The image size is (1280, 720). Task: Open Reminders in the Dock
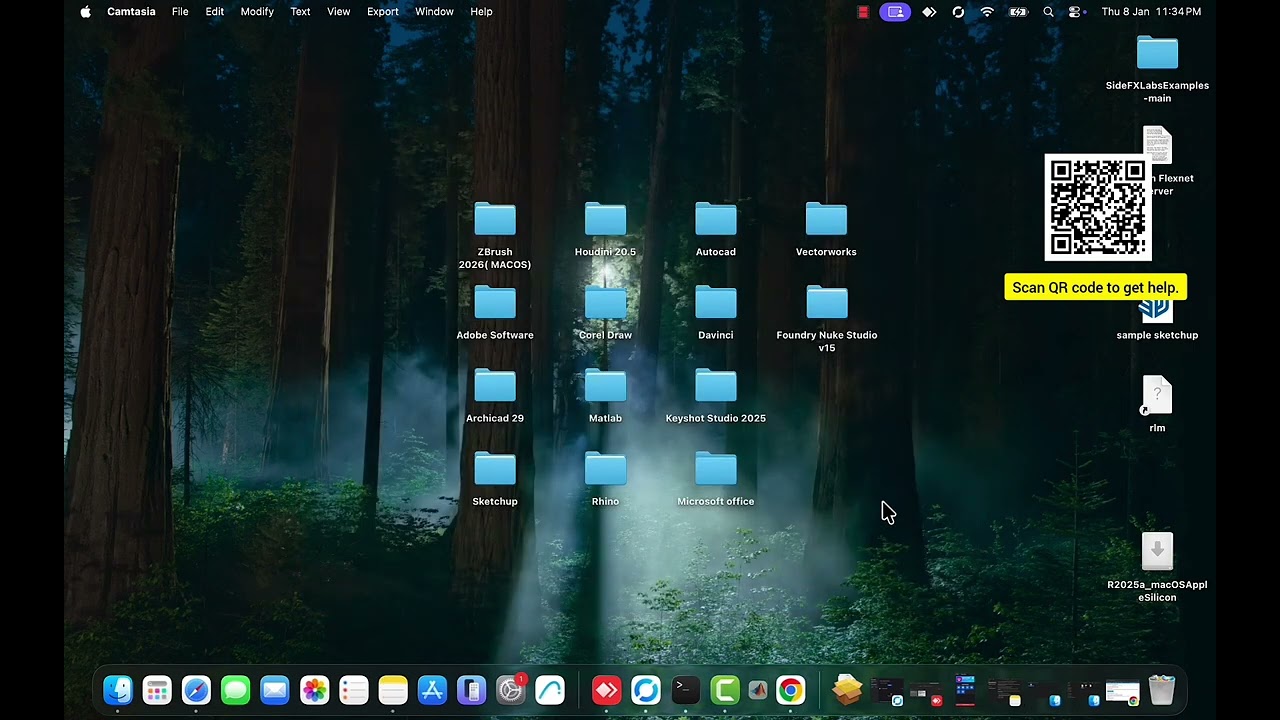pyautogui.click(x=354, y=690)
